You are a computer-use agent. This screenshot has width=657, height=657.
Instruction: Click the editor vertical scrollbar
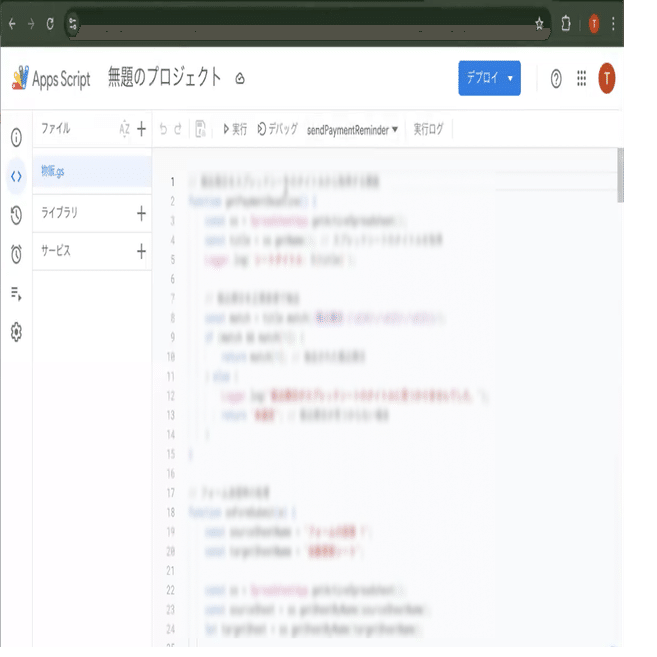pos(621,175)
